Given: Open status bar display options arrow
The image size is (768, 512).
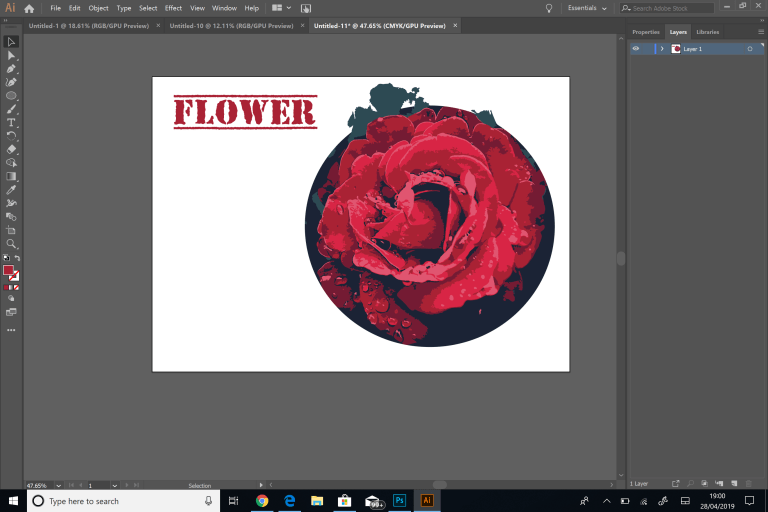Looking at the screenshot, I should pos(261,485).
